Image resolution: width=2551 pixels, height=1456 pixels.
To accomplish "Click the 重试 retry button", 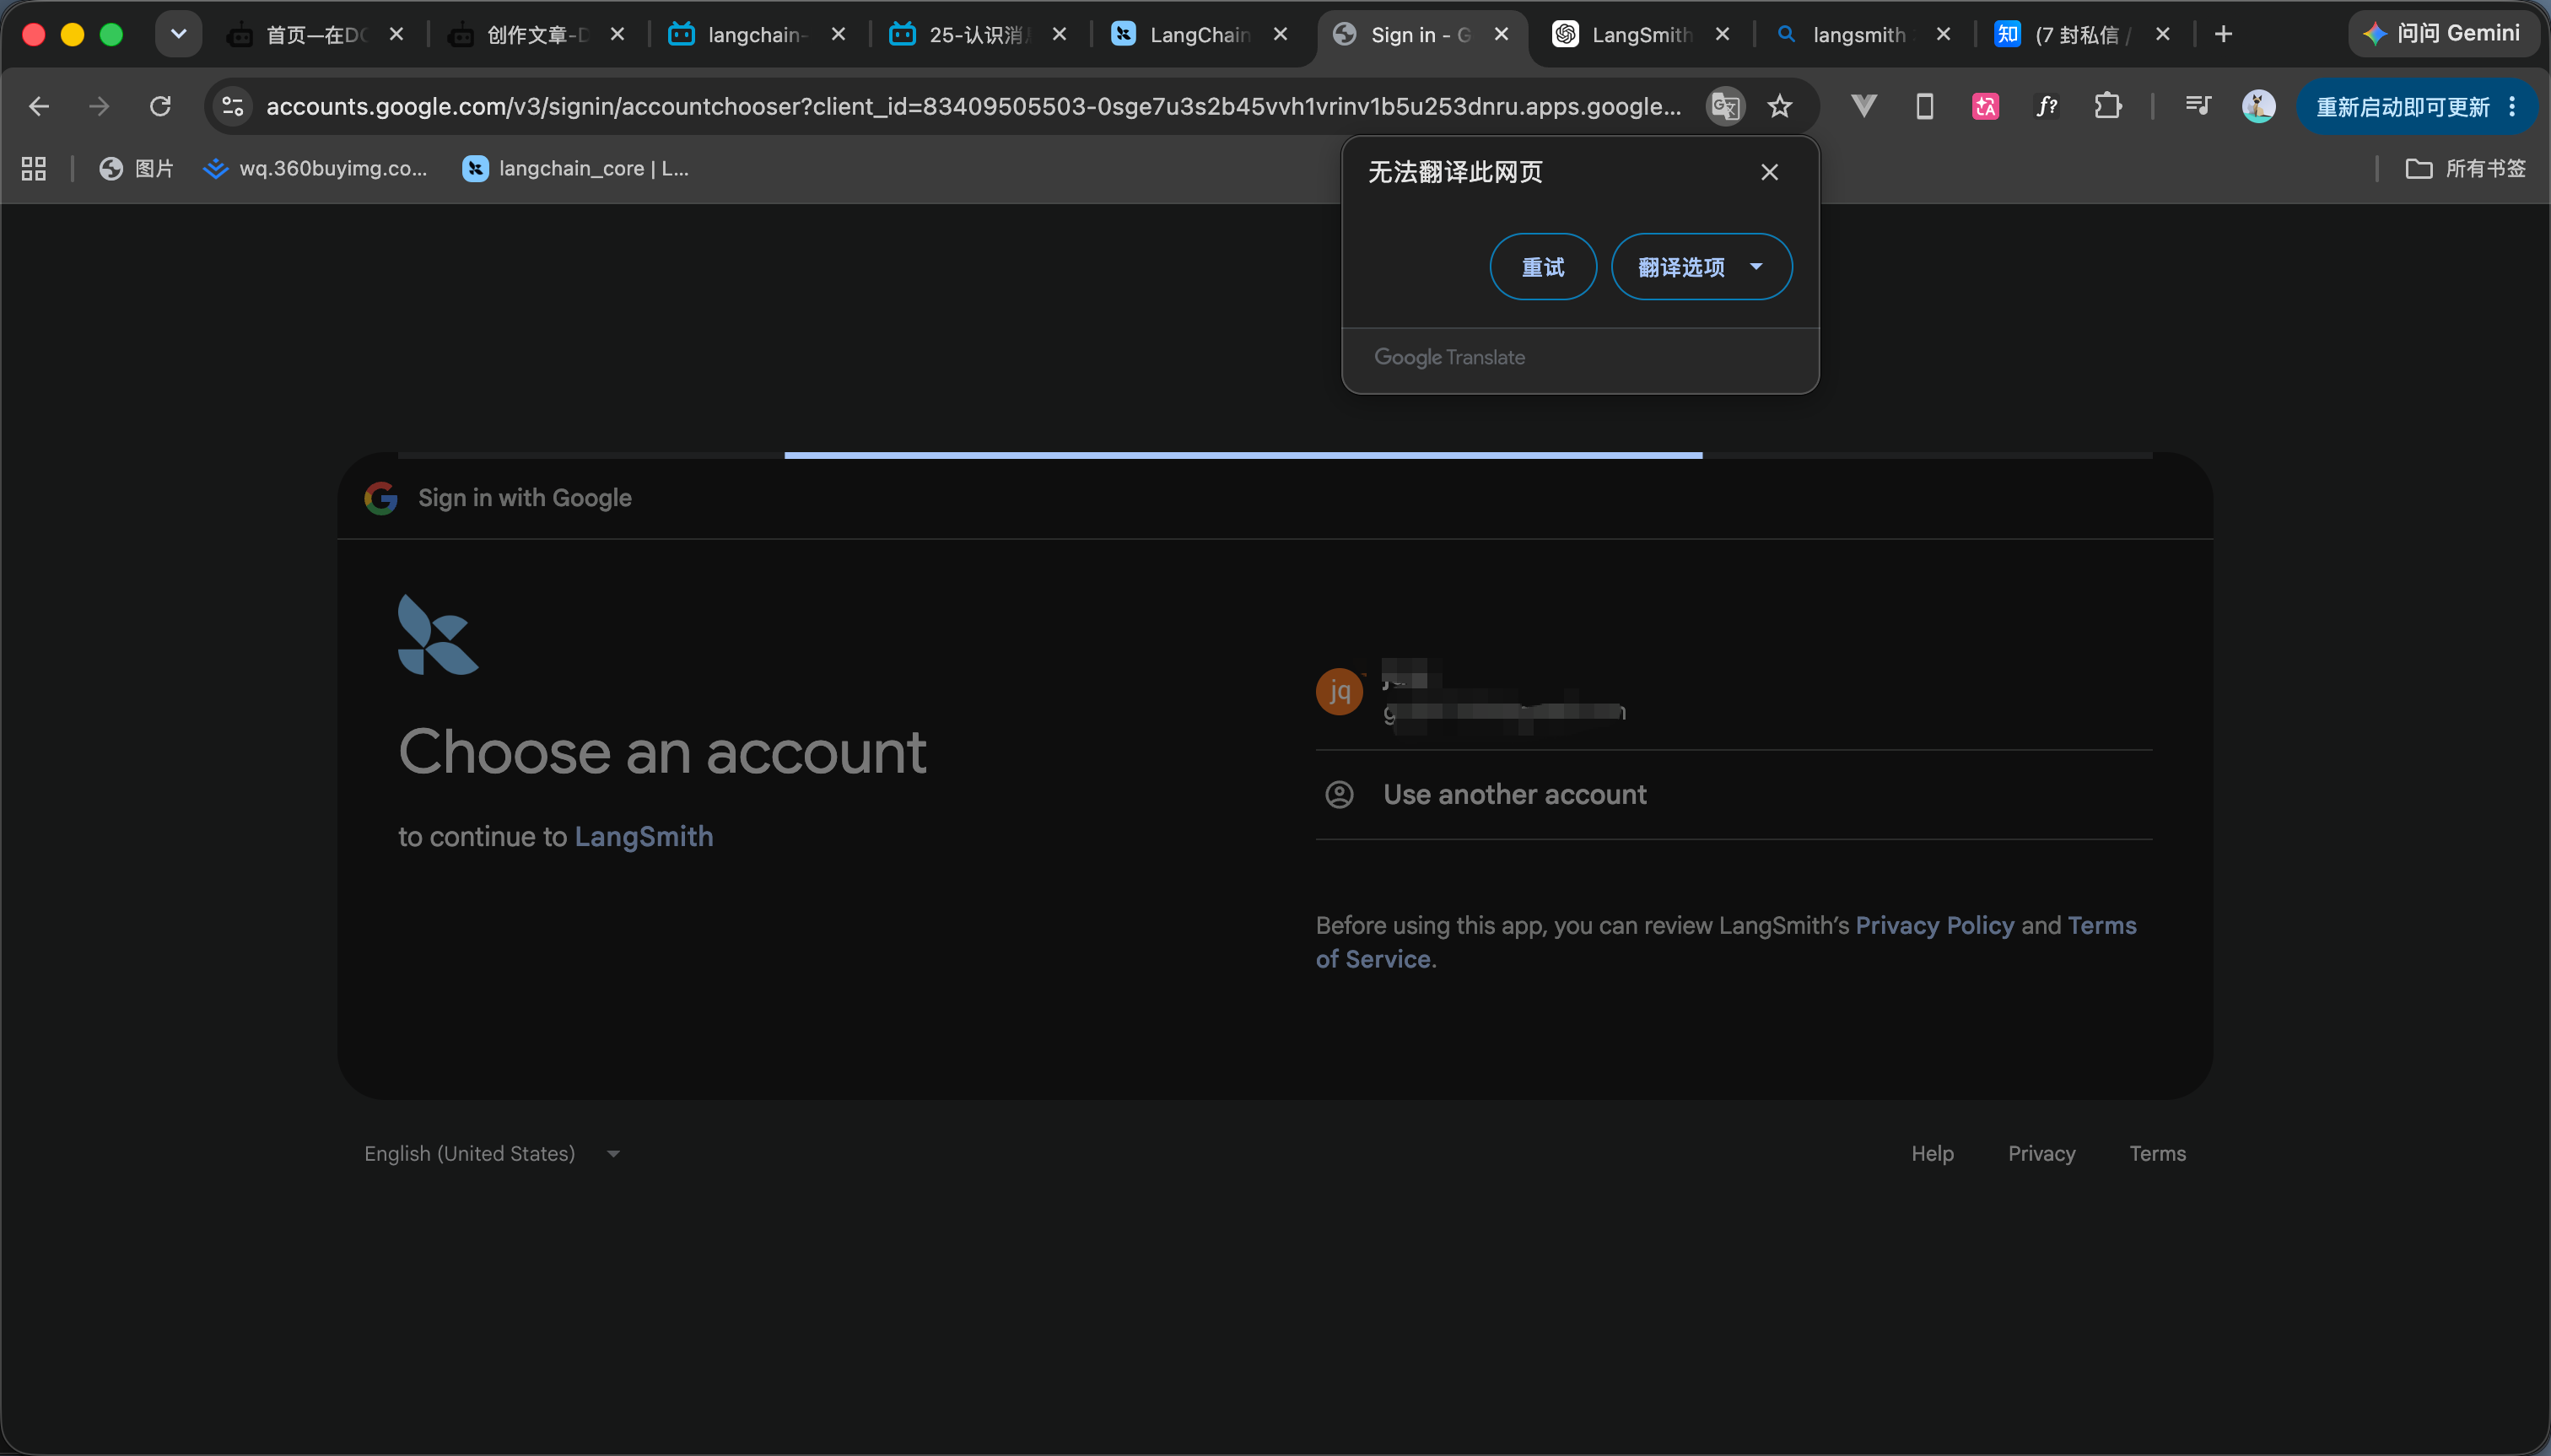I will coord(1543,267).
